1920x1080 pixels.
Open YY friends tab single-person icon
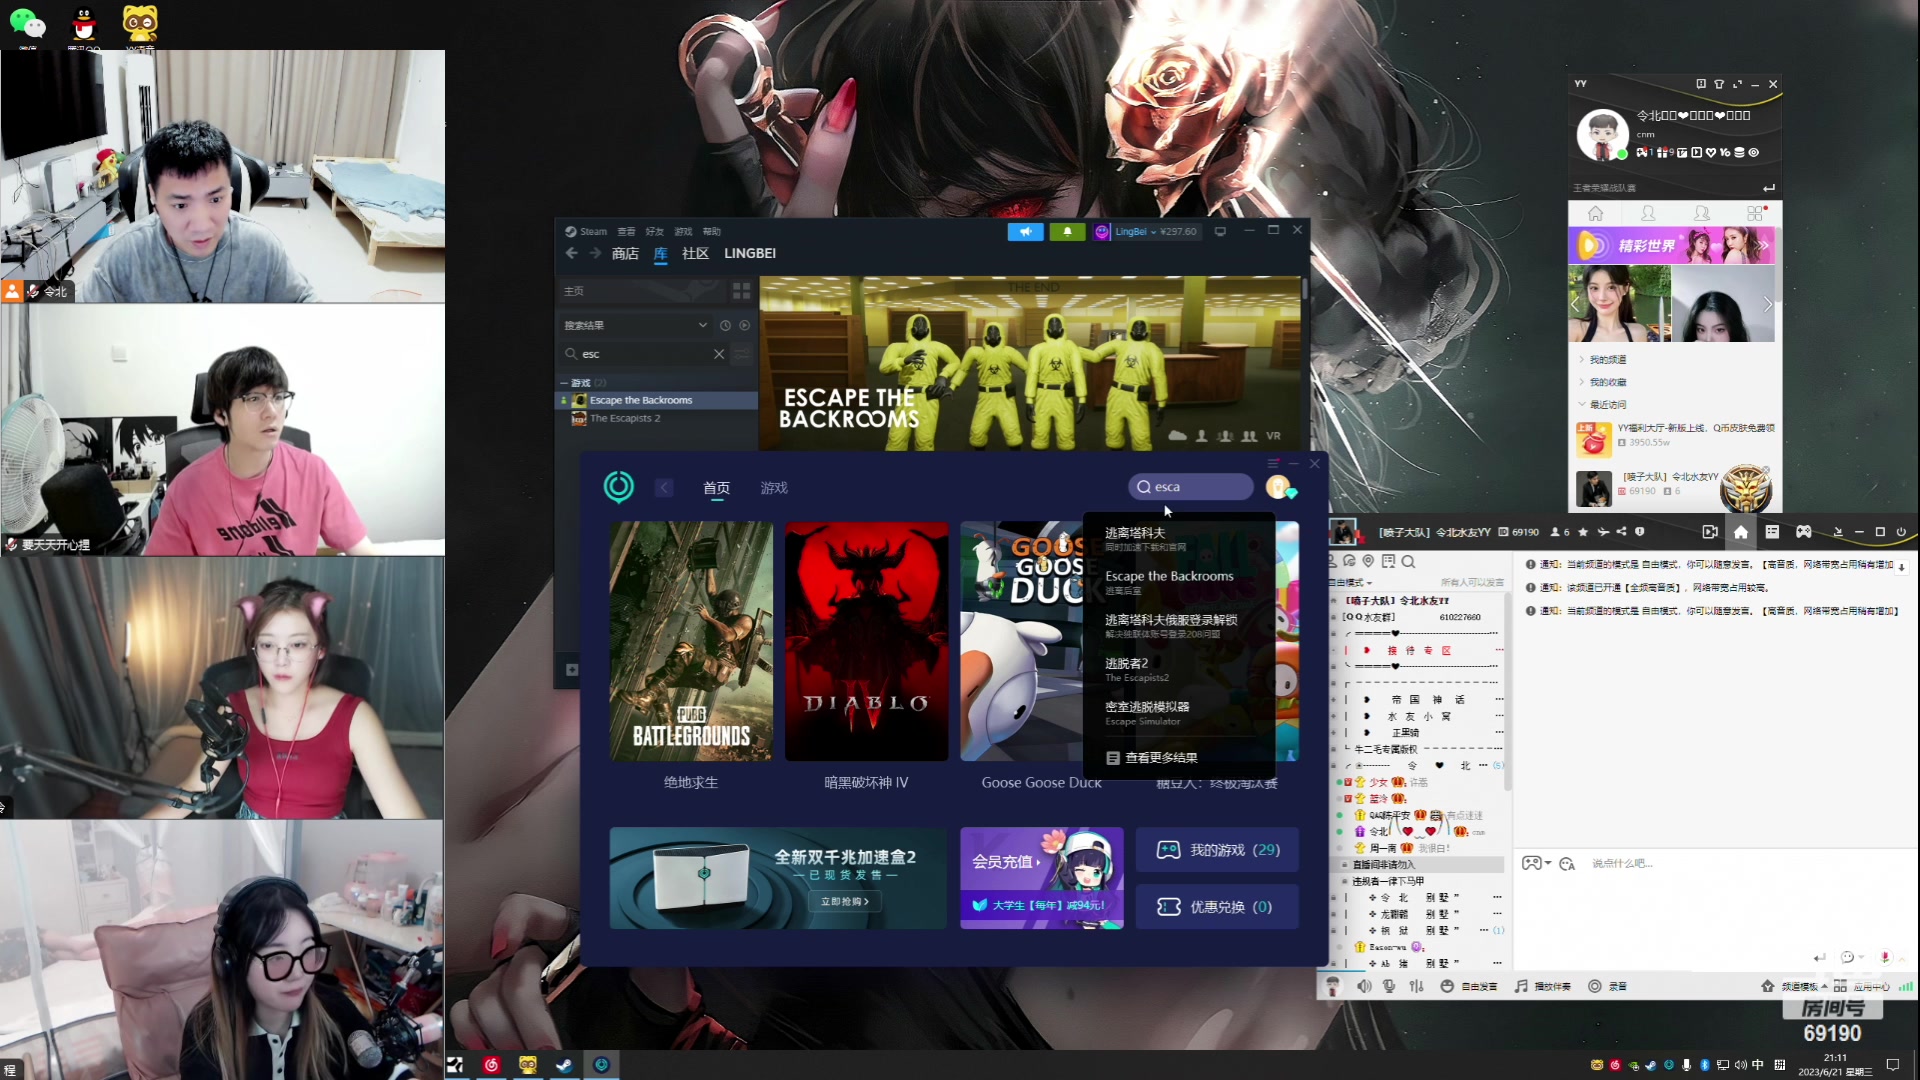(1648, 213)
